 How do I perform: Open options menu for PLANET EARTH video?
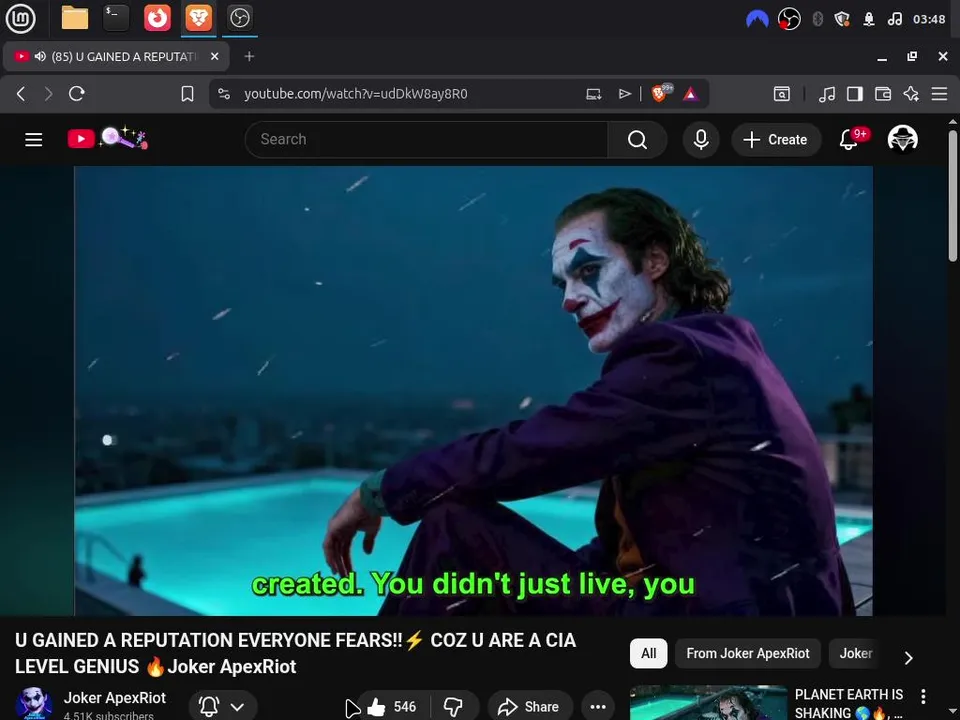pos(923,696)
